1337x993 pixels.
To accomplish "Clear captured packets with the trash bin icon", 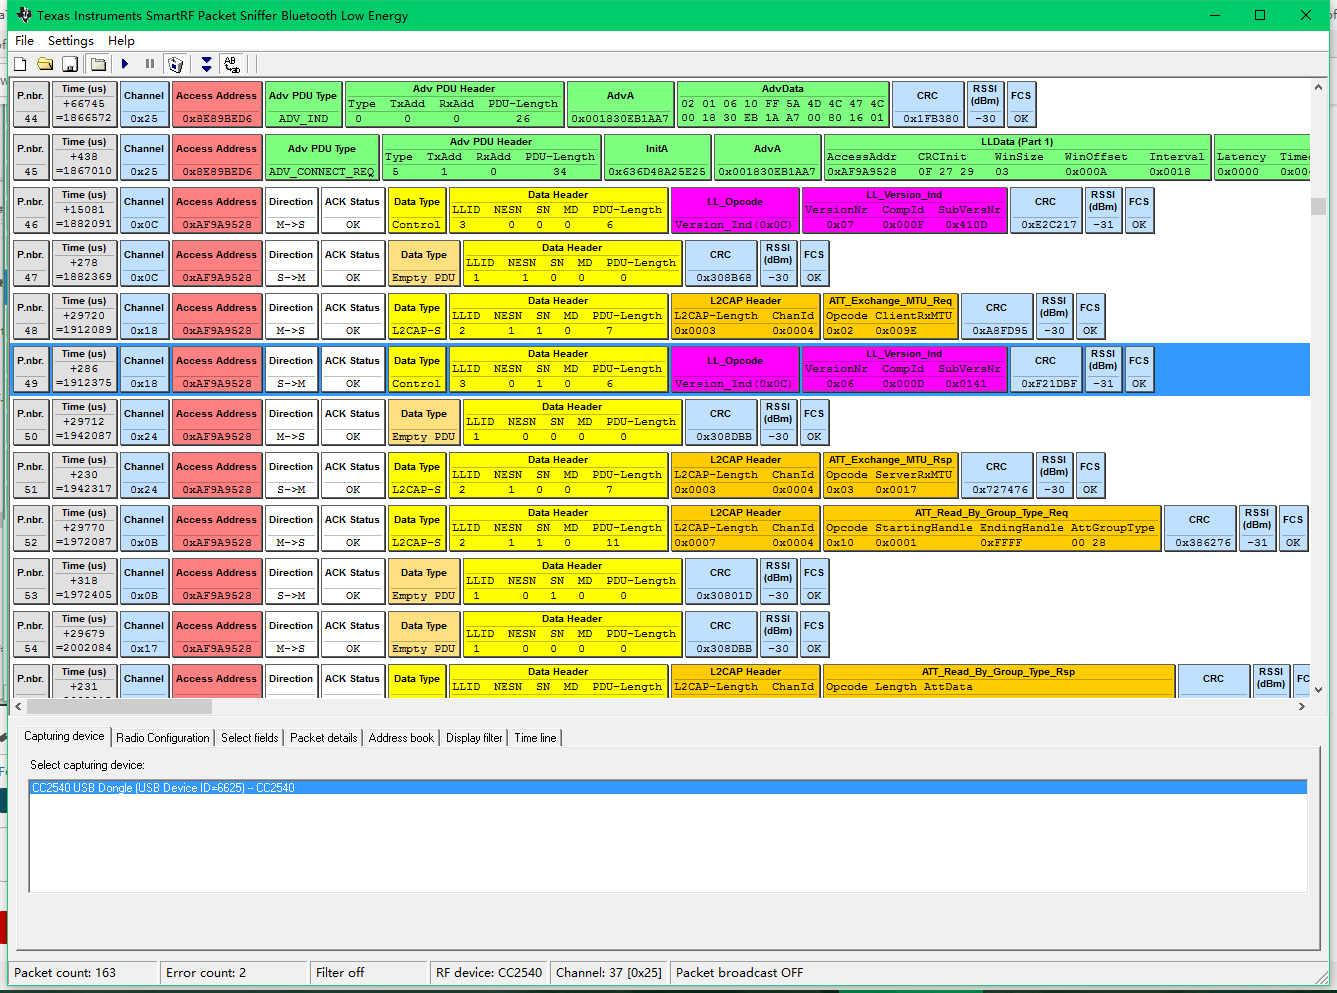I will pos(176,64).
